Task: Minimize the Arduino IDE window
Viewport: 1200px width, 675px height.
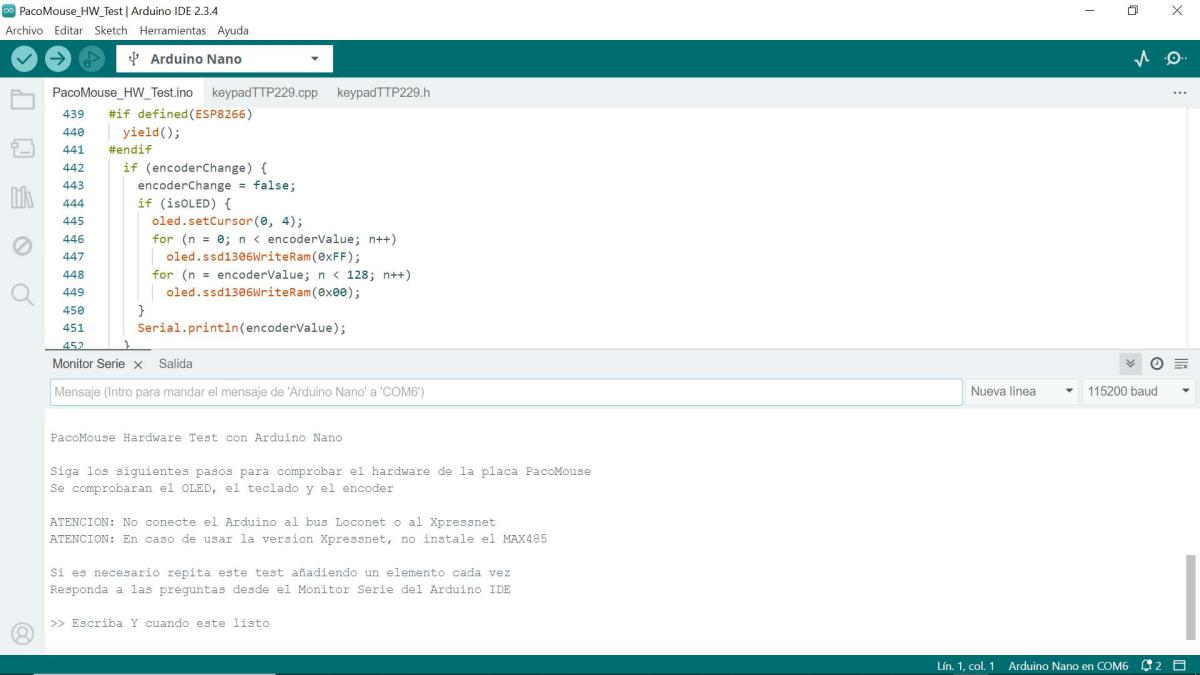Action: click(1089, 10)
